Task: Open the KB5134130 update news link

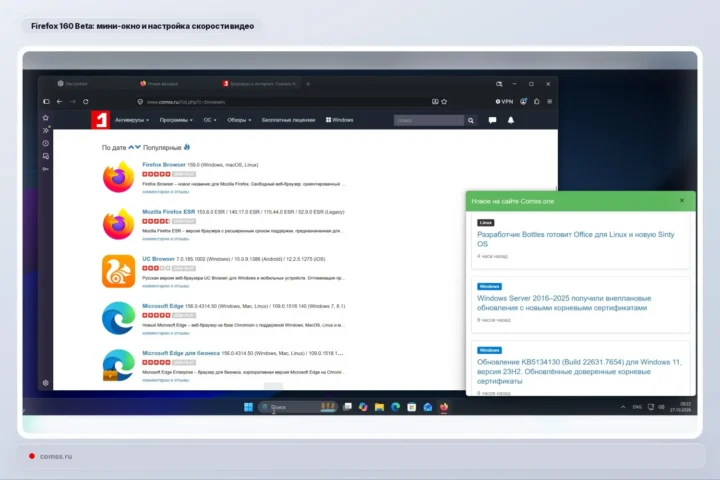Action: [579, 372]
